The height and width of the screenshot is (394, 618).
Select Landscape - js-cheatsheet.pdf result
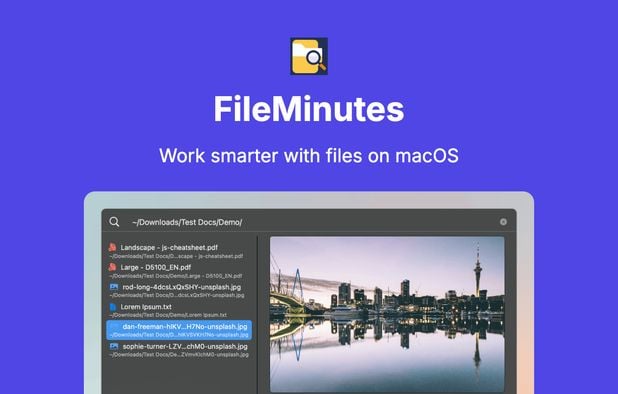pos(179,251)
